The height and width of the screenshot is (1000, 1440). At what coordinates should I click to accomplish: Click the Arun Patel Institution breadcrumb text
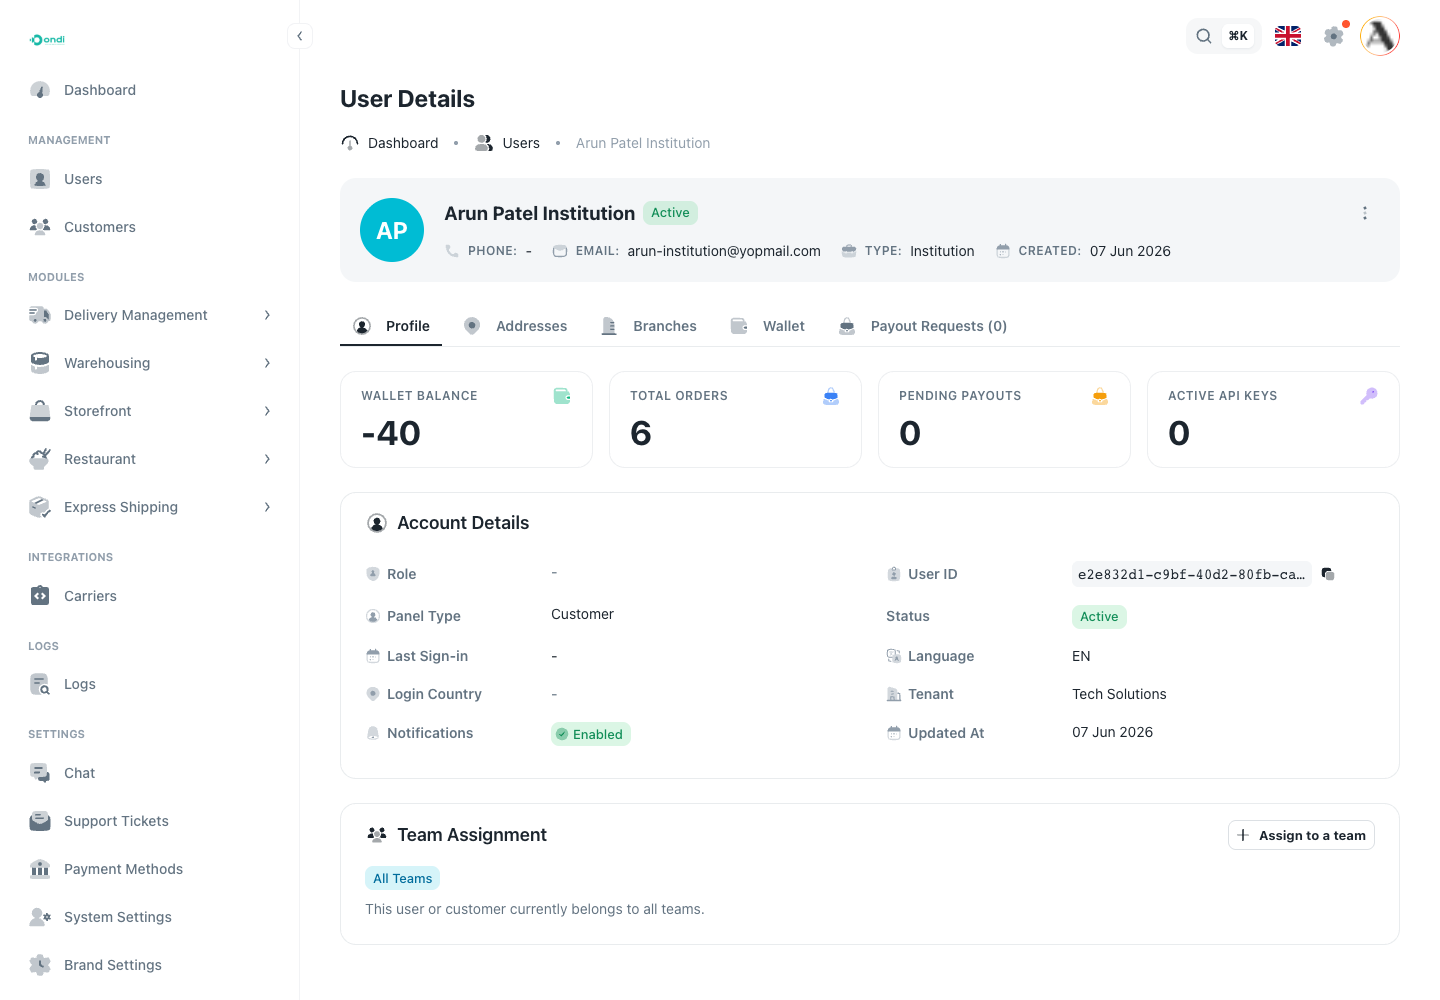click(643, 143)
